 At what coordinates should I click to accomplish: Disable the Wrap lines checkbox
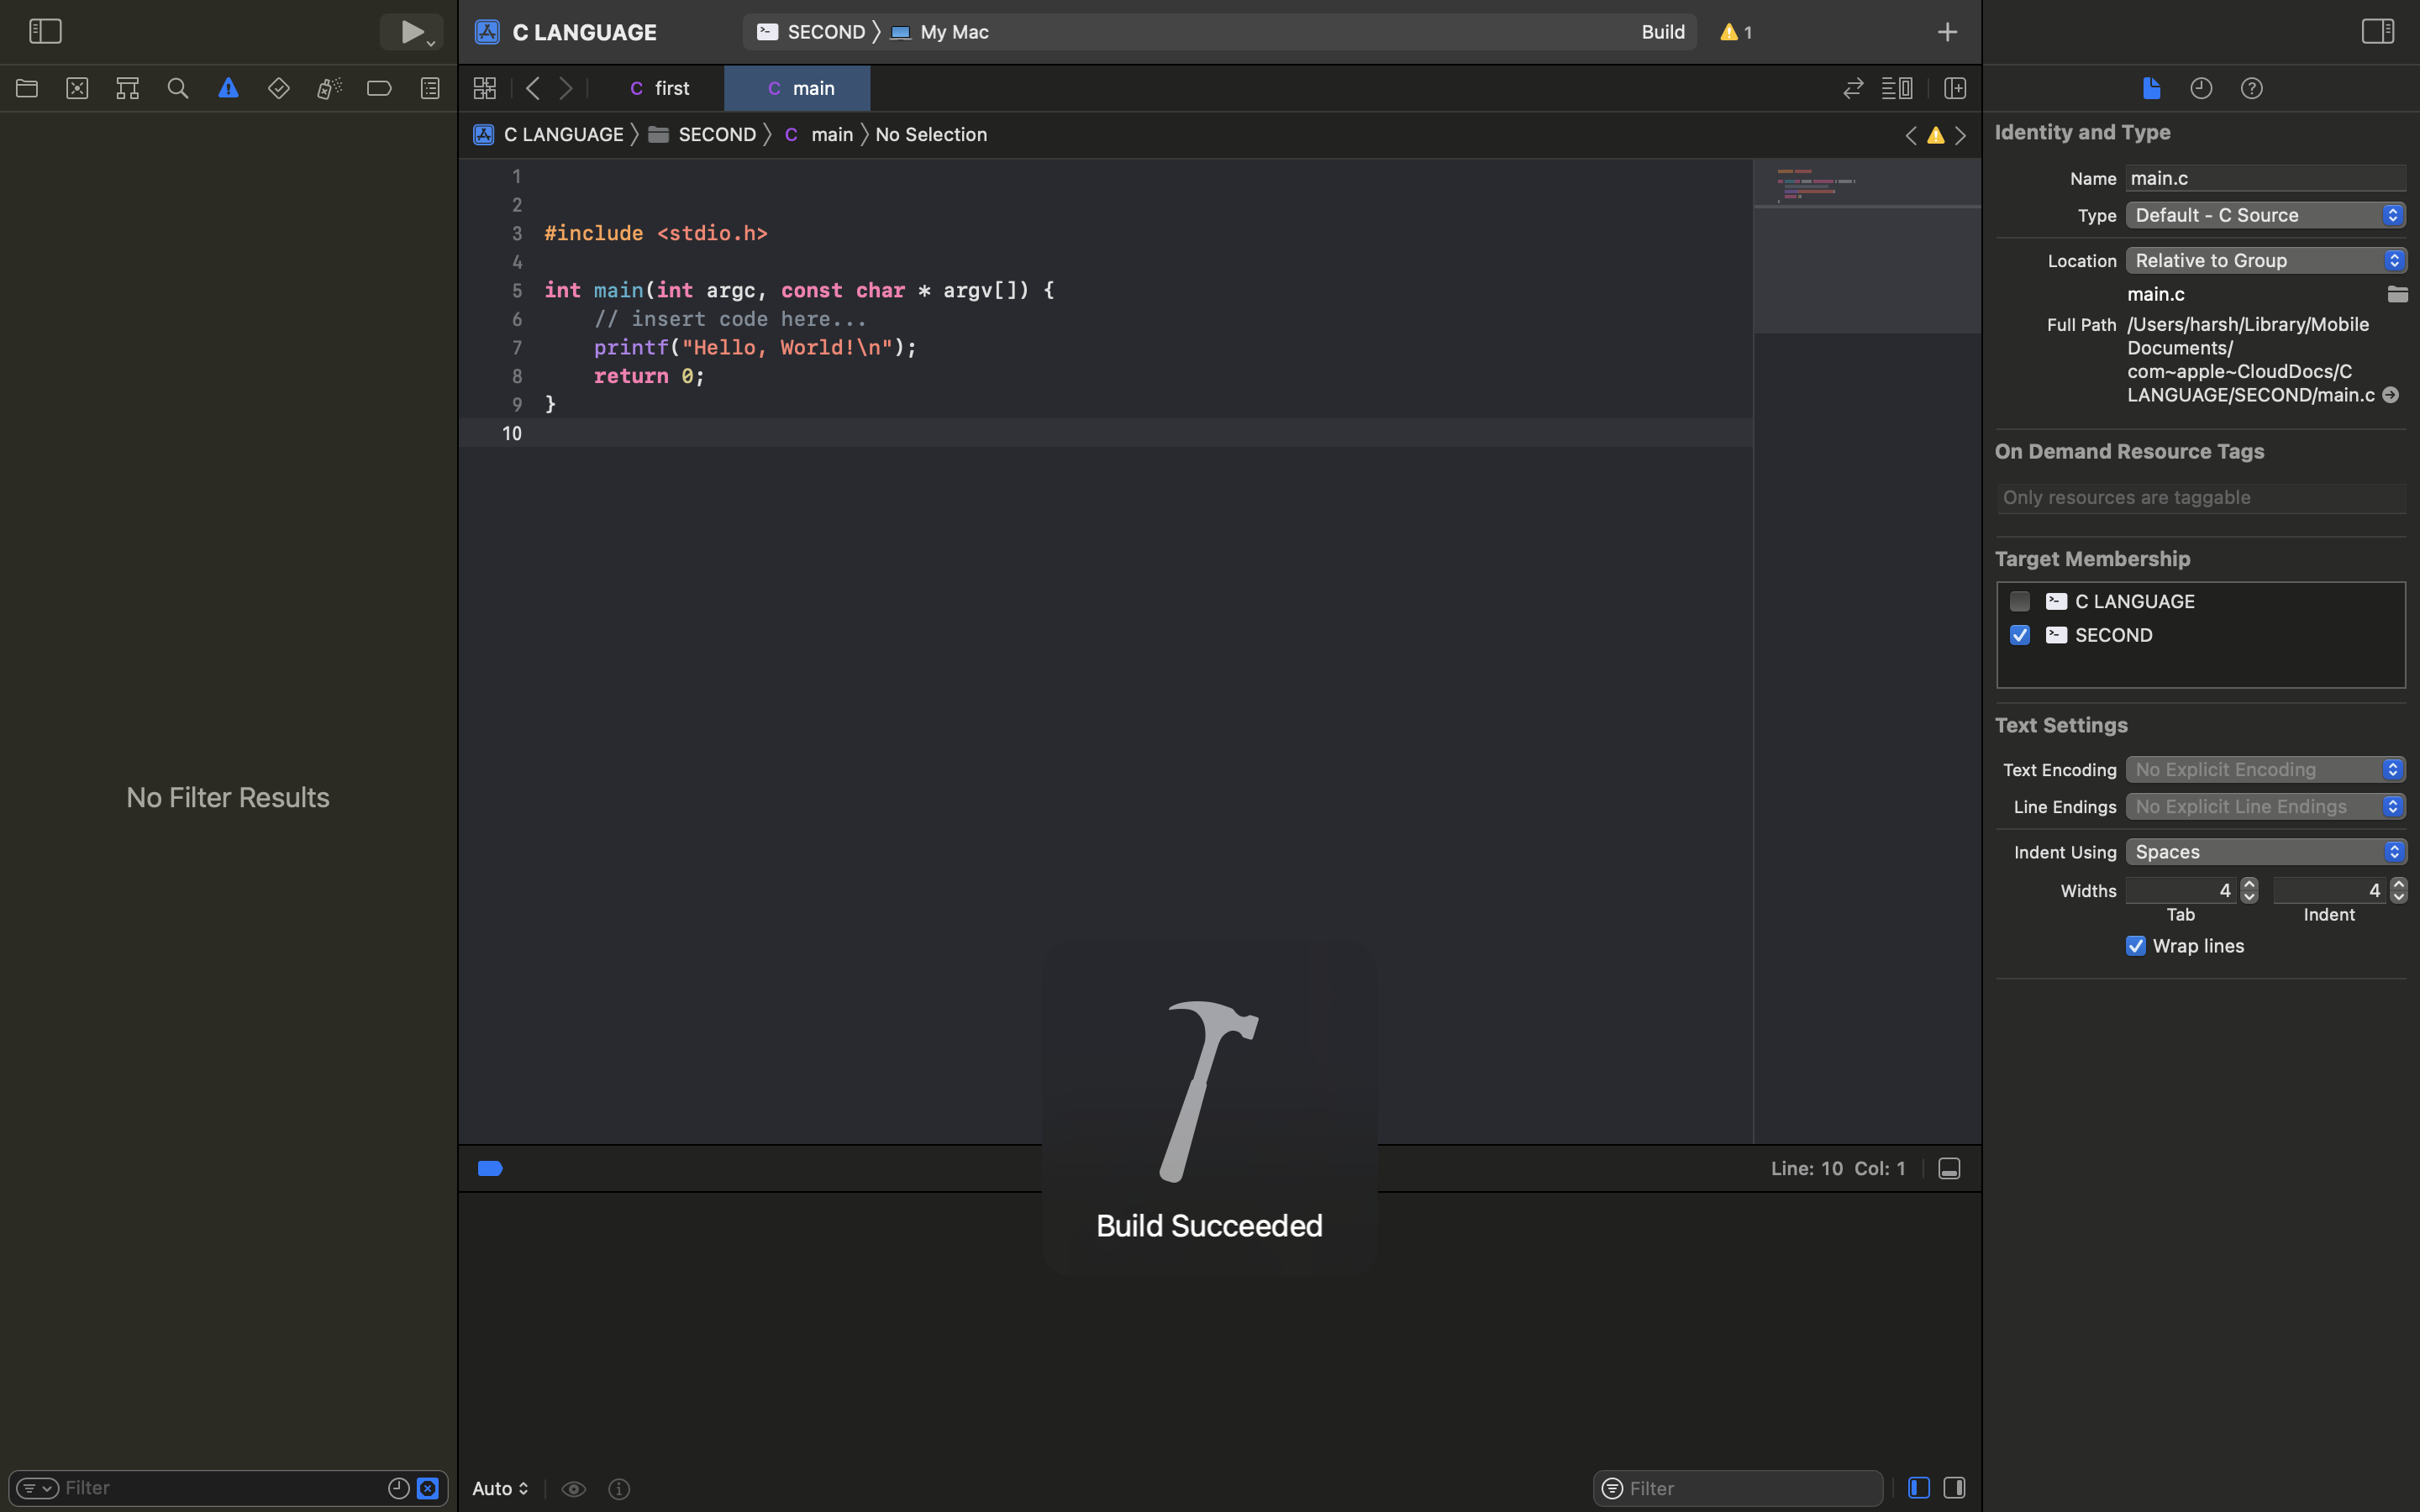coord(2135,946)
